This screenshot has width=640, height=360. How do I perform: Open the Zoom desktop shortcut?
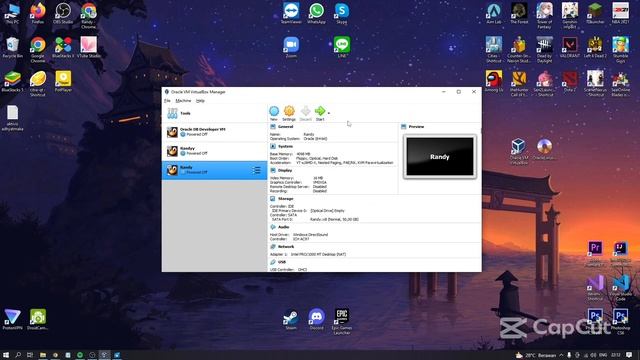pyautogui.click(x=291, y=47)
